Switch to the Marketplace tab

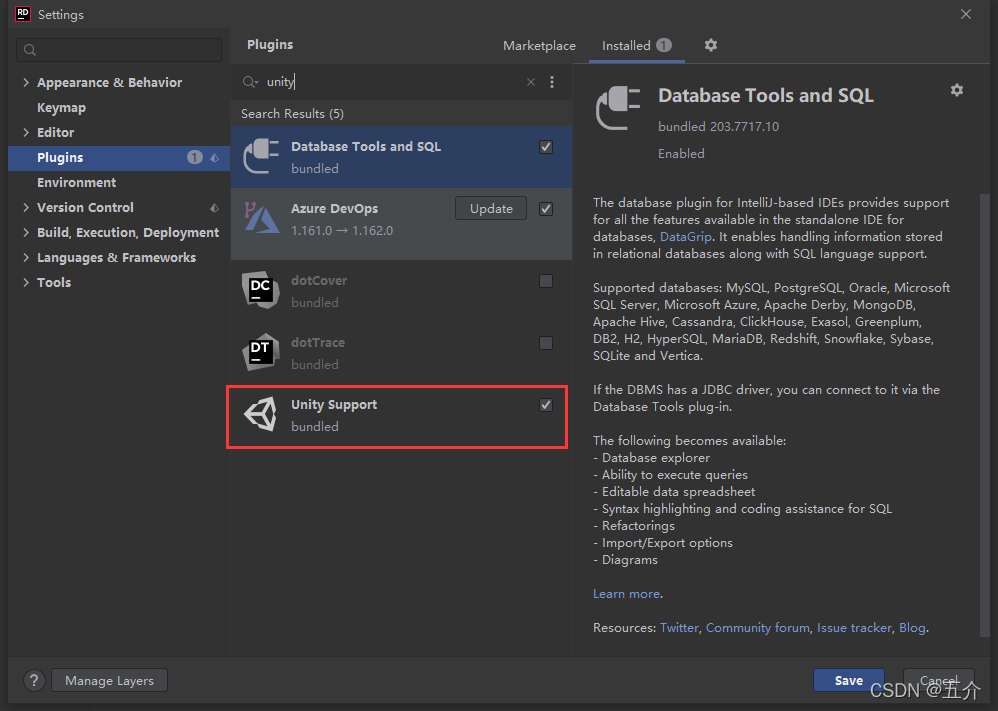coord(539,46)
